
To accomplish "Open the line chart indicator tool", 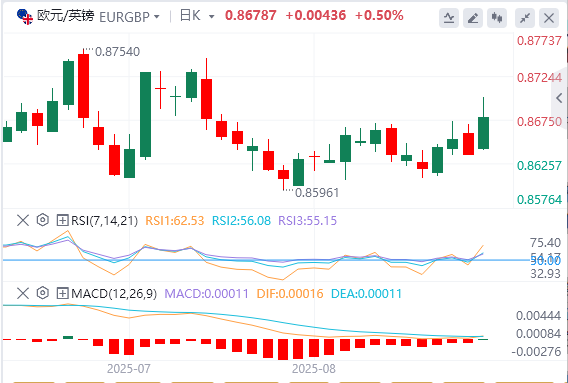I will tap(449, 18).
